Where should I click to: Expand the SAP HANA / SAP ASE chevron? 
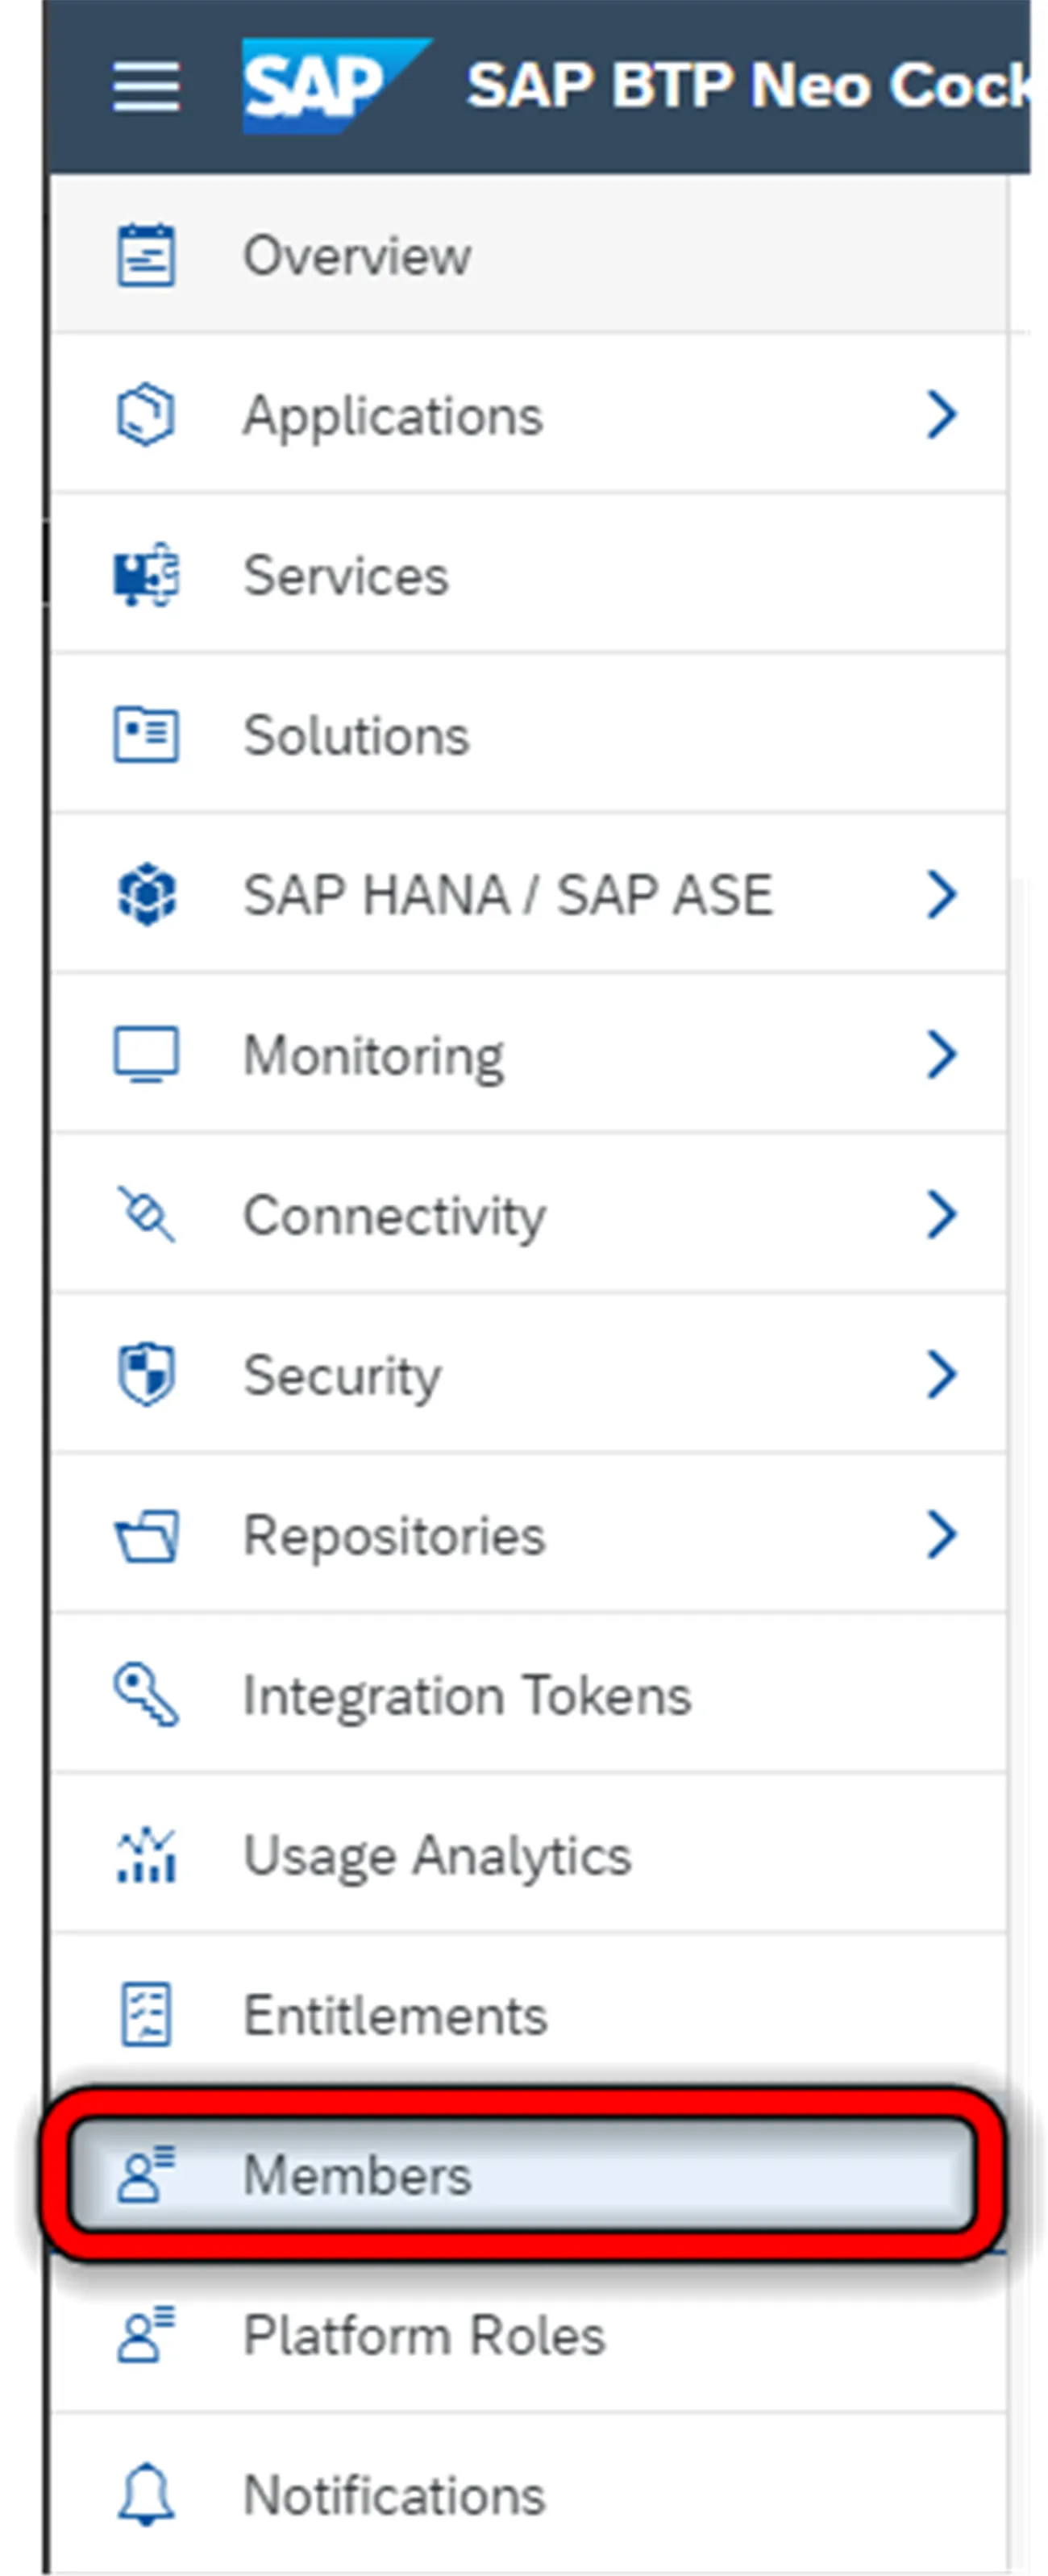point(941,894)
